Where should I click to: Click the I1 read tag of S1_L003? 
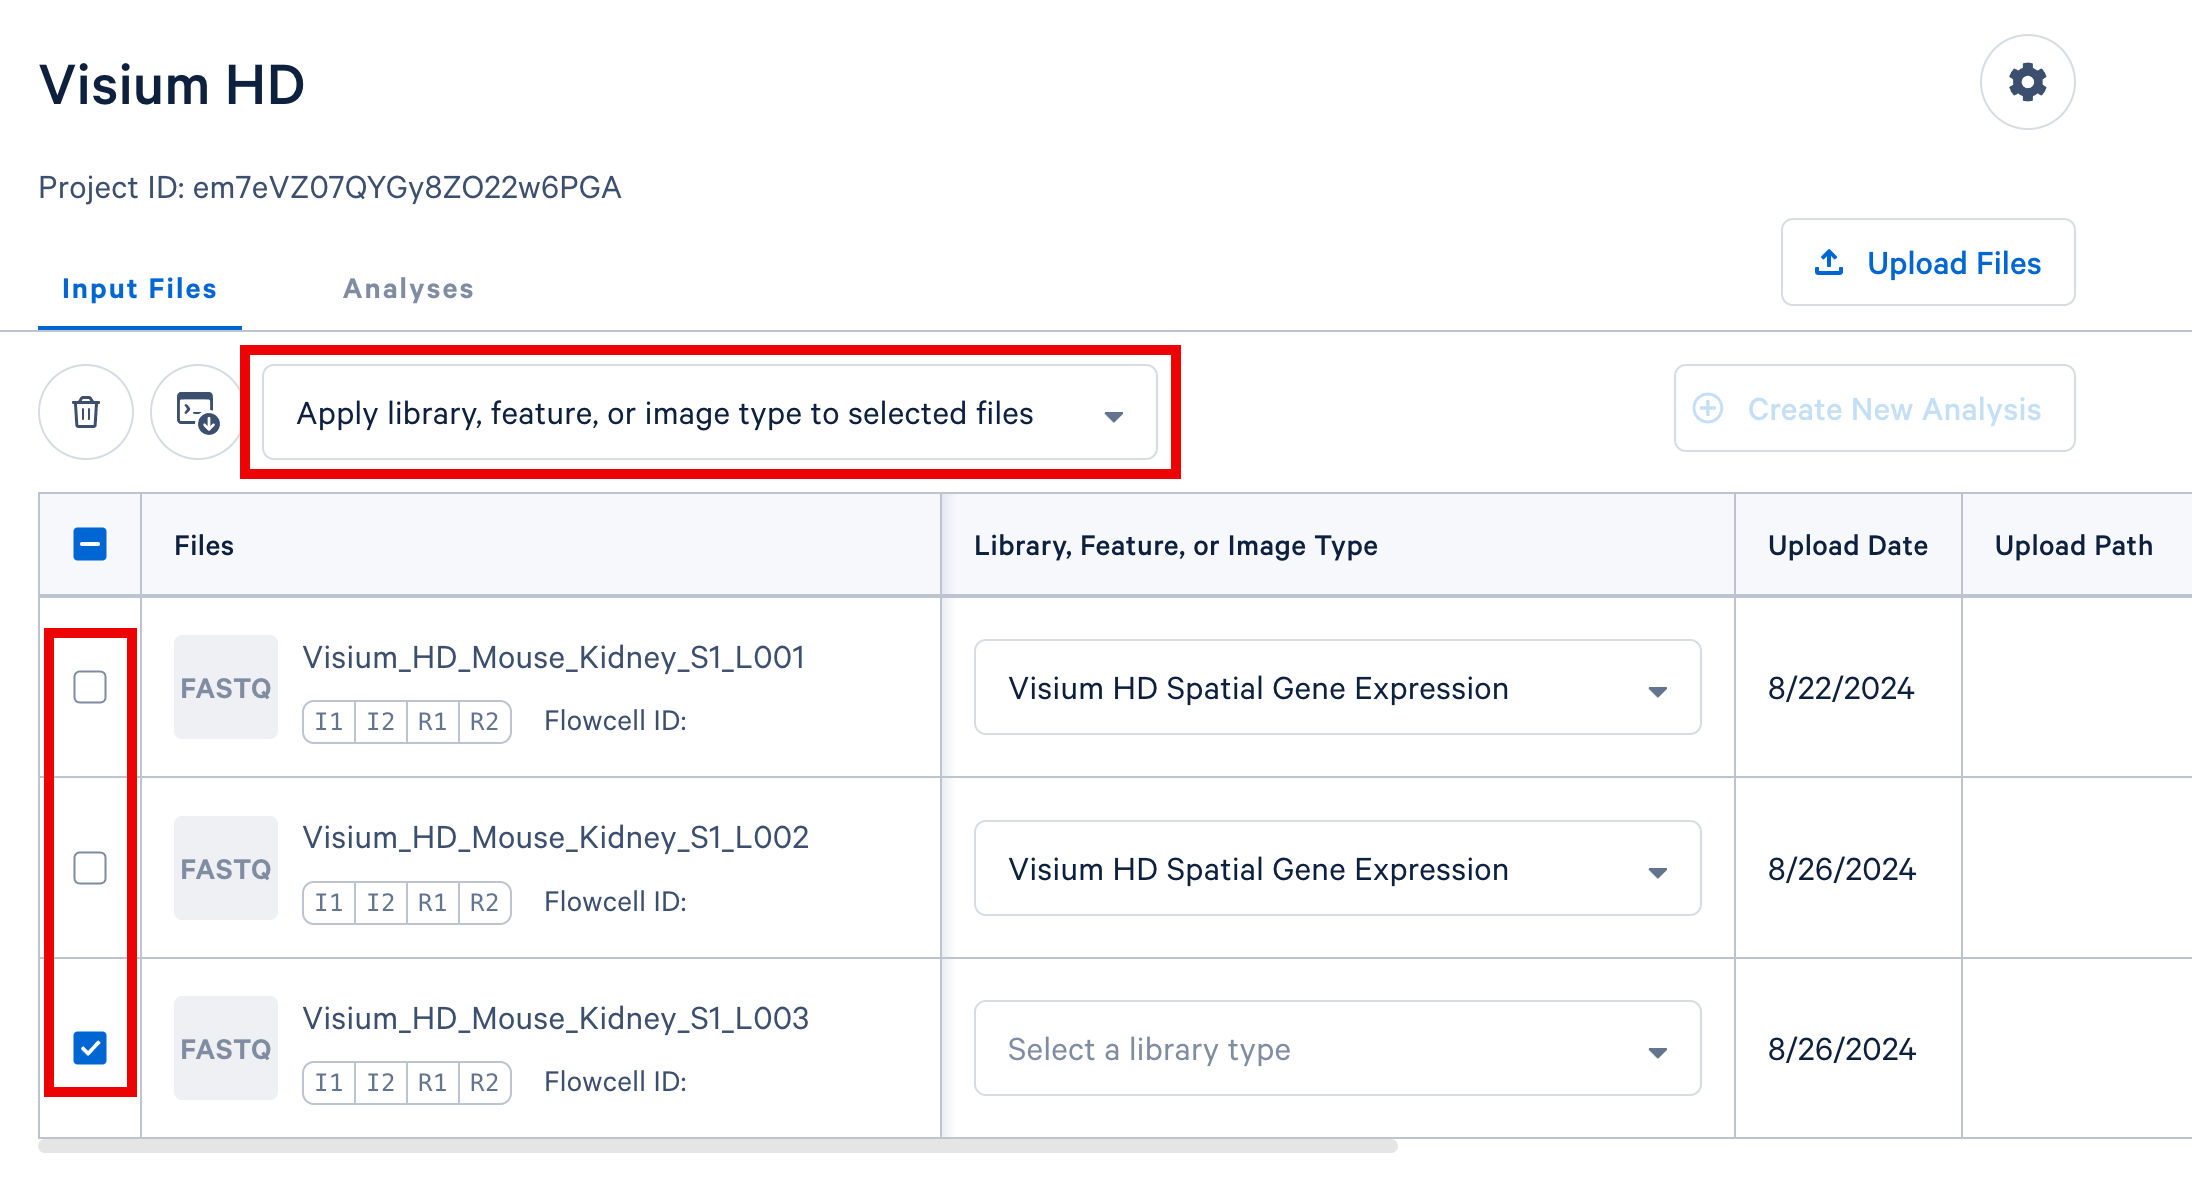tap(329, 1083)
